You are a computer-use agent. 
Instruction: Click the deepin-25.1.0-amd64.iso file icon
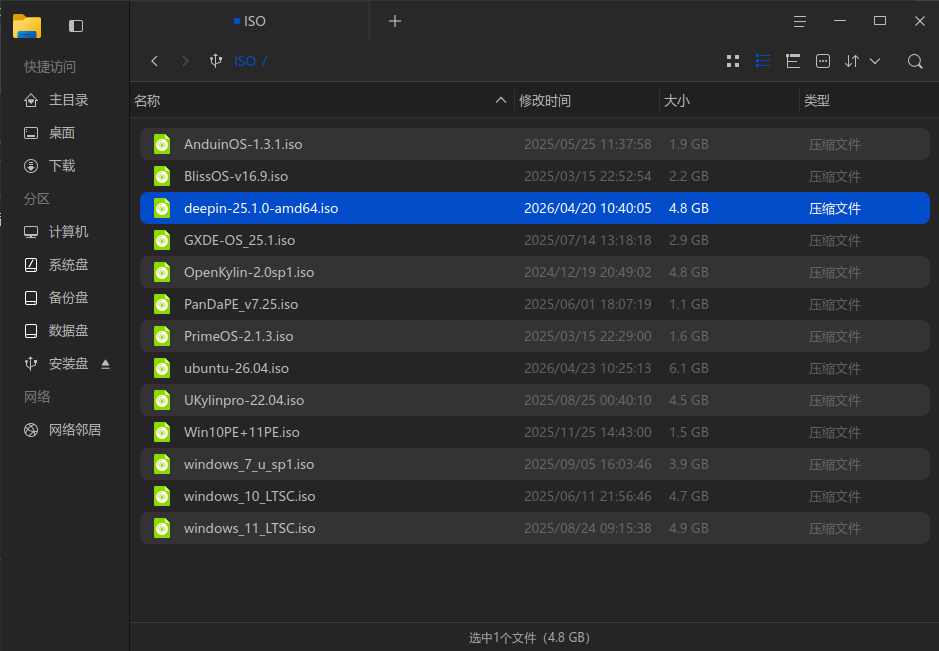(x=162, y=208)
